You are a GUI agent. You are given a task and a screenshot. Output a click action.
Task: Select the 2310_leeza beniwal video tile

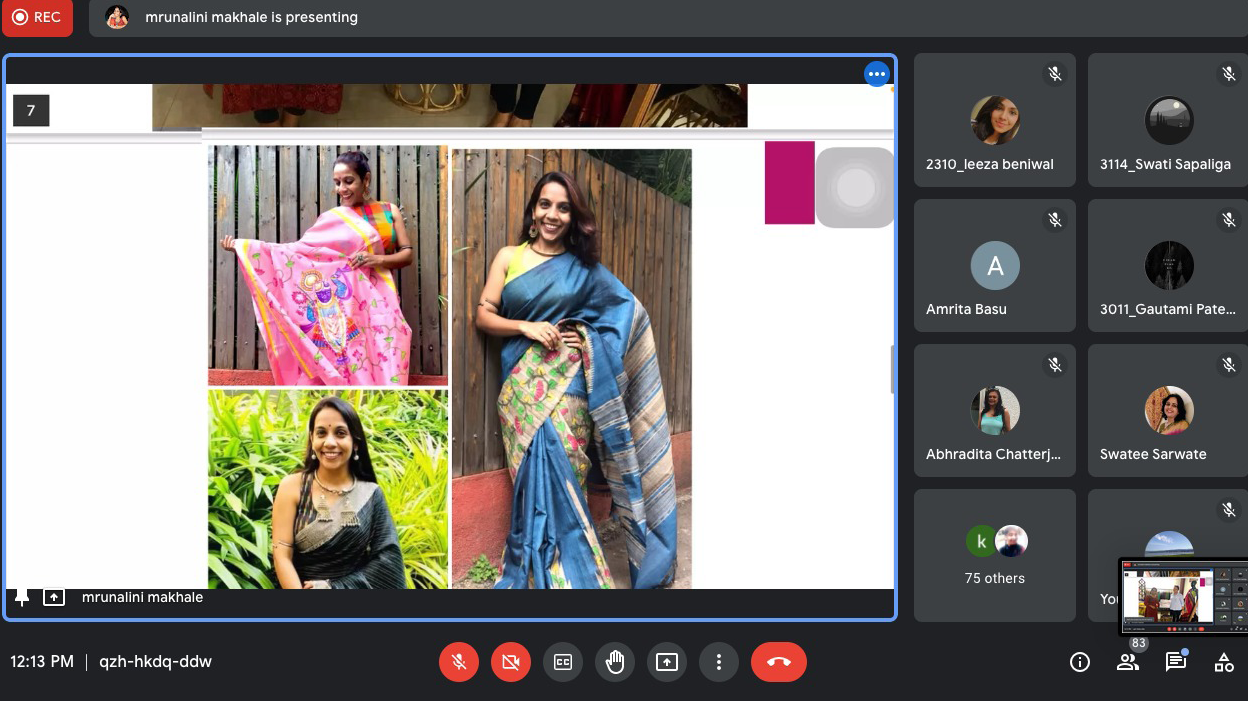(x=995, y=120)
